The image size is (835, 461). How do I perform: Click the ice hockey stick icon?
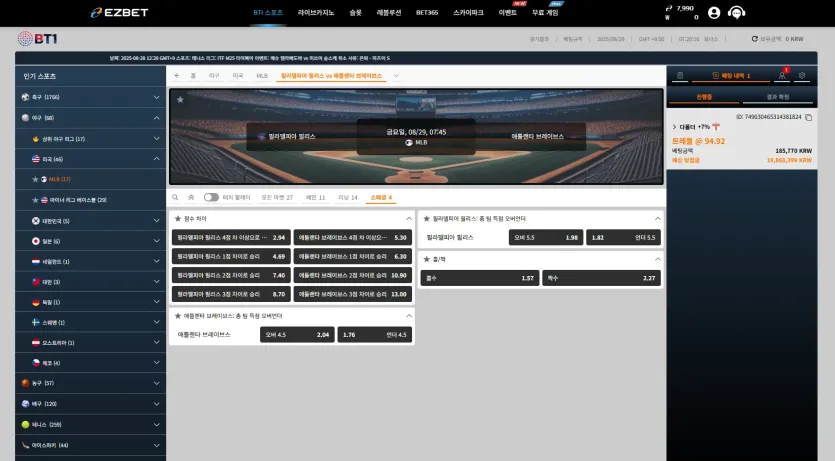click(x=25, y=445)
